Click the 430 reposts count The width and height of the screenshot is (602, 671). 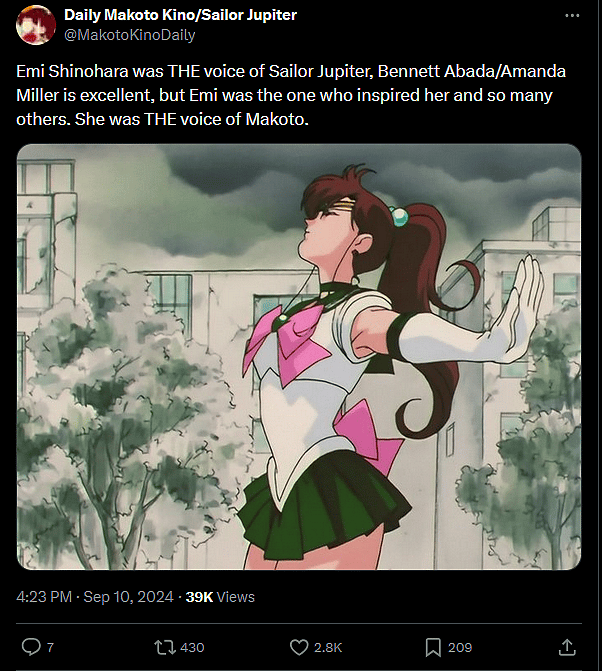click(192, 647)
